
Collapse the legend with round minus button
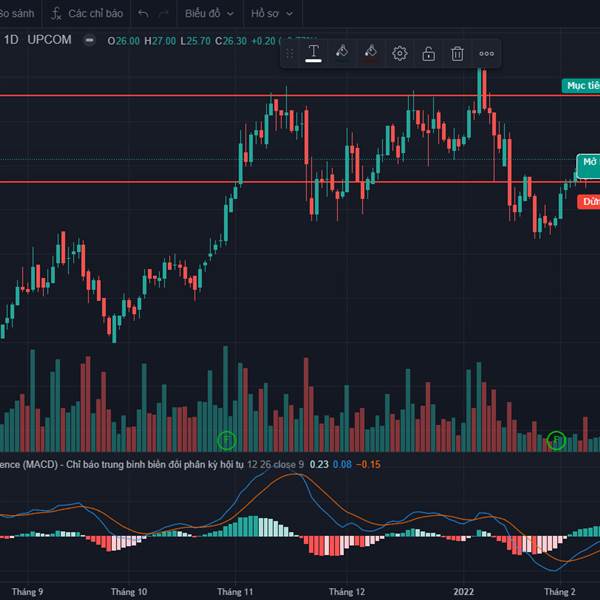[90, 40]
